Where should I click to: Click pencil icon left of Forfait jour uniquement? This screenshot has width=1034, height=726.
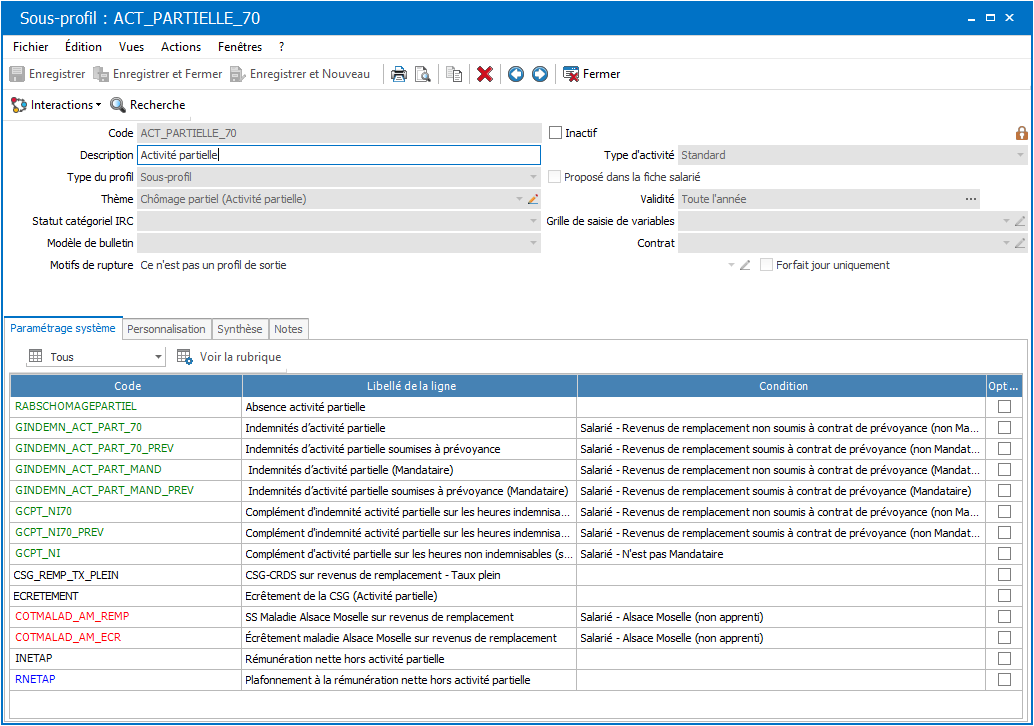pyautogui.click(x=745, y=265)
